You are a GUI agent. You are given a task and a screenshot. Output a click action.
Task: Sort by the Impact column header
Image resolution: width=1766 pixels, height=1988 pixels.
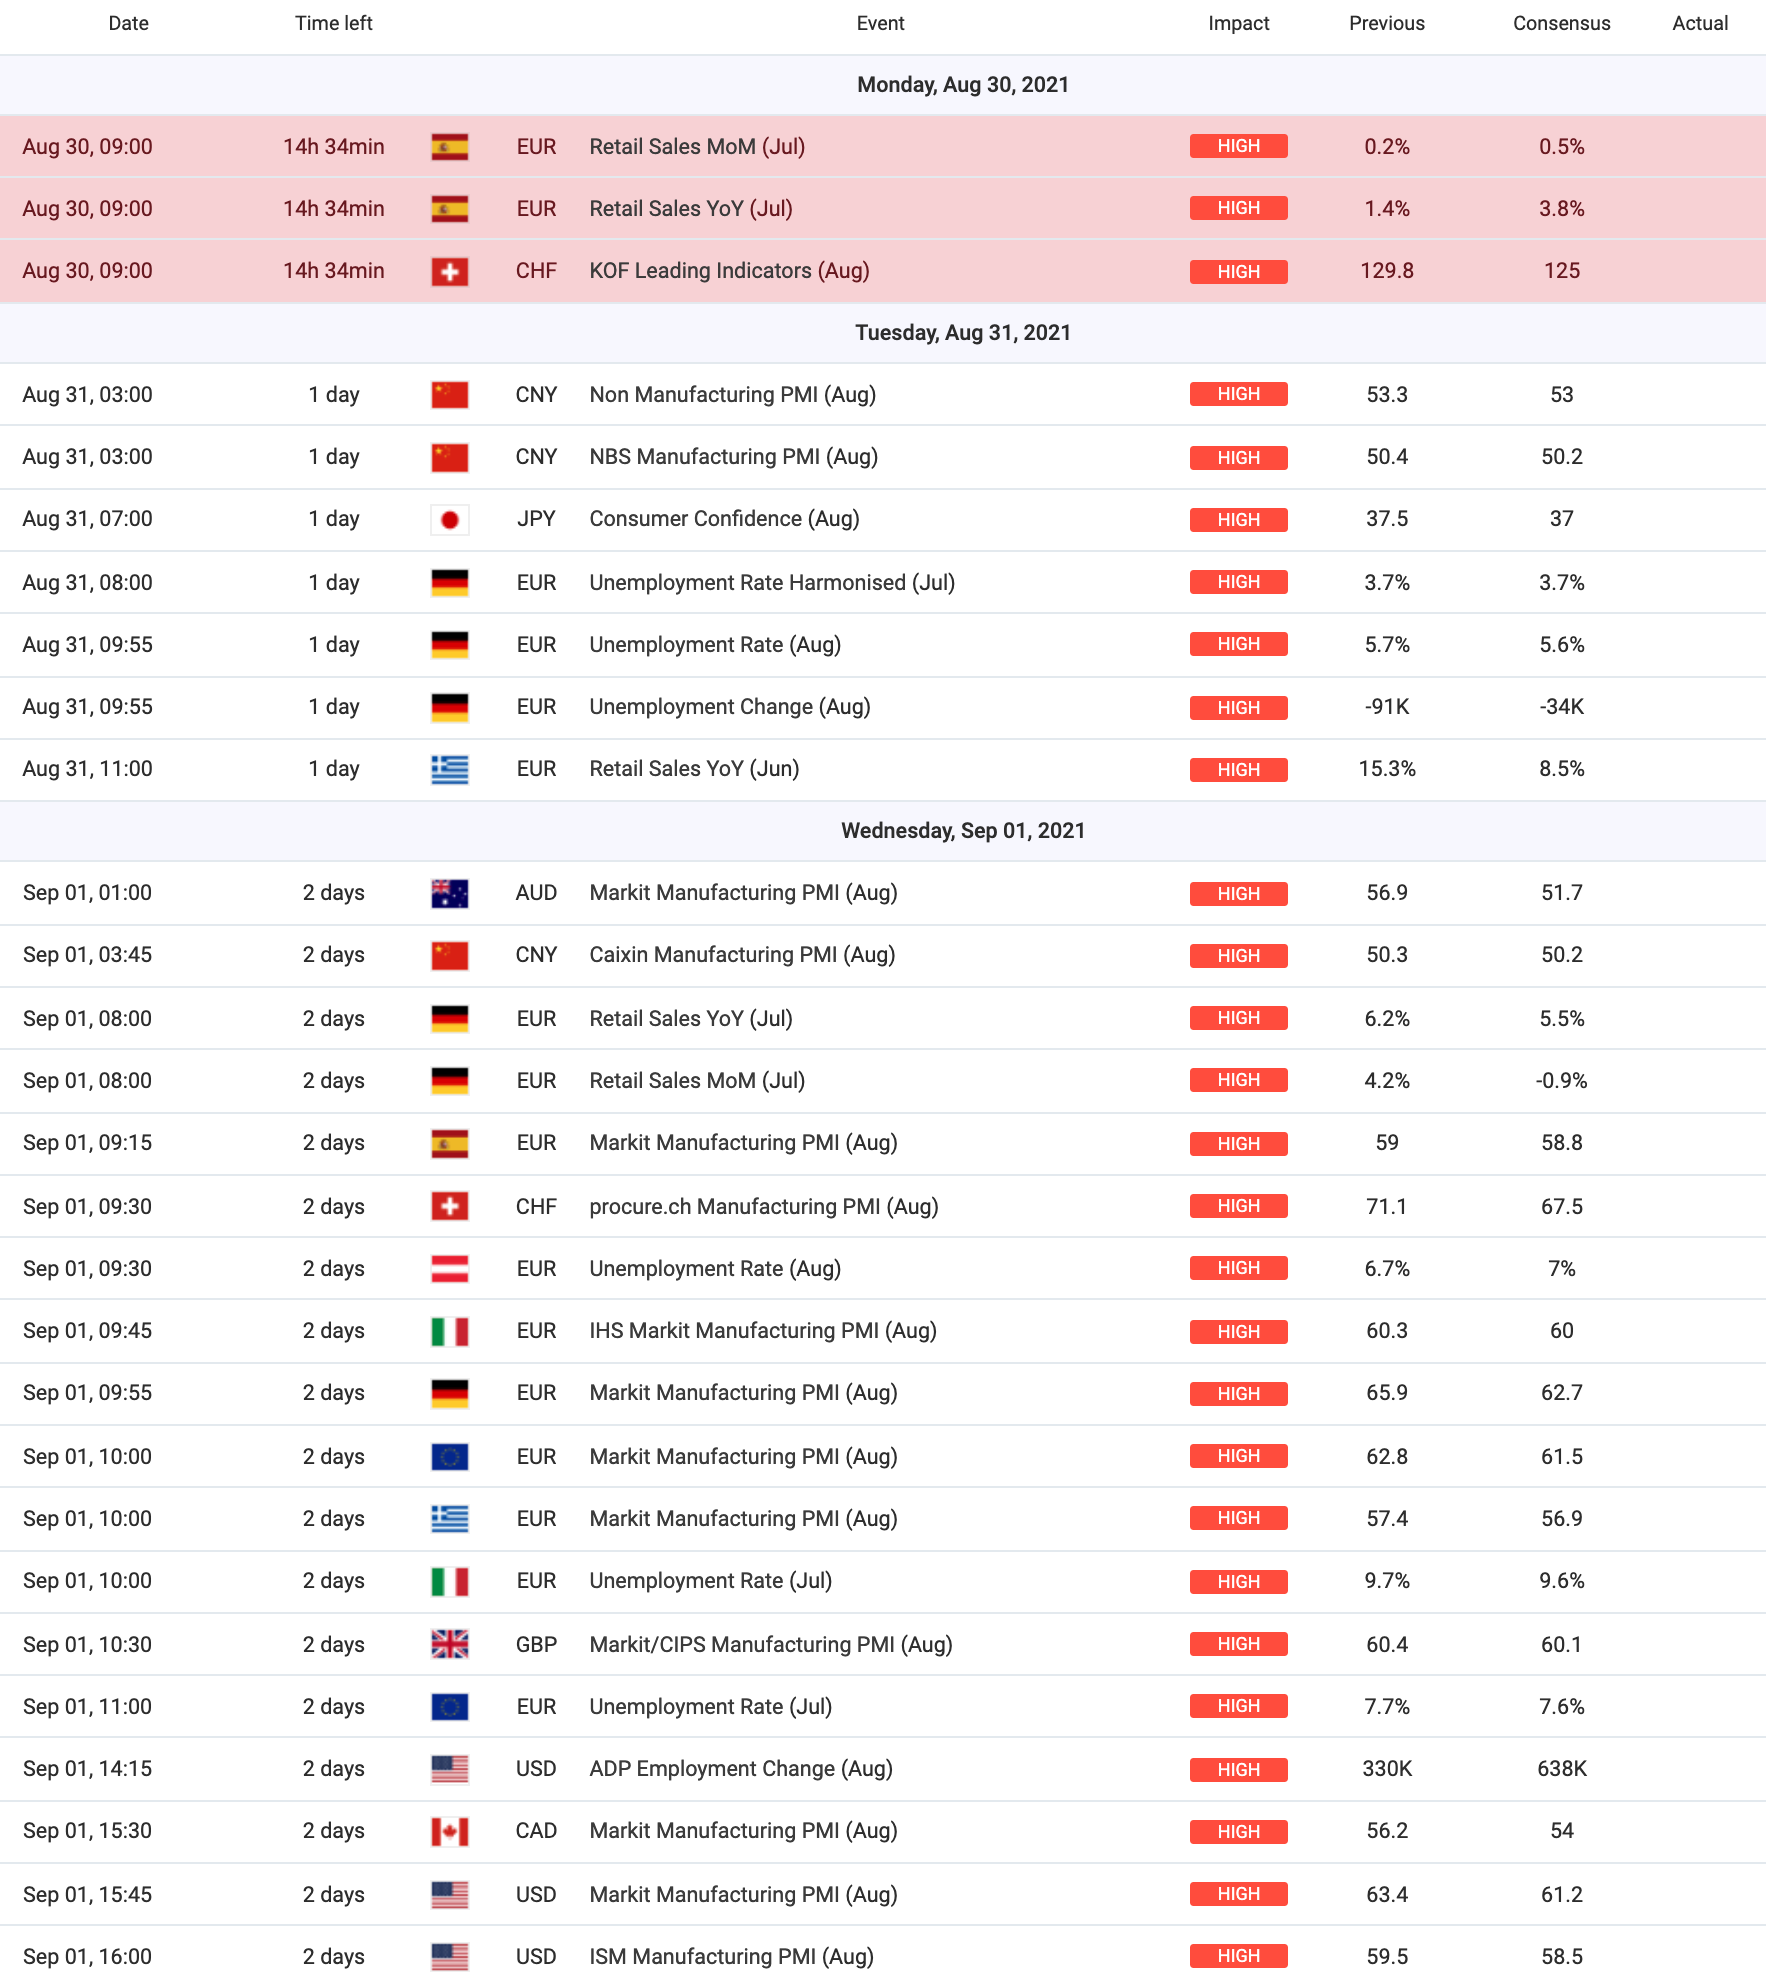[x=1238, y=24]
